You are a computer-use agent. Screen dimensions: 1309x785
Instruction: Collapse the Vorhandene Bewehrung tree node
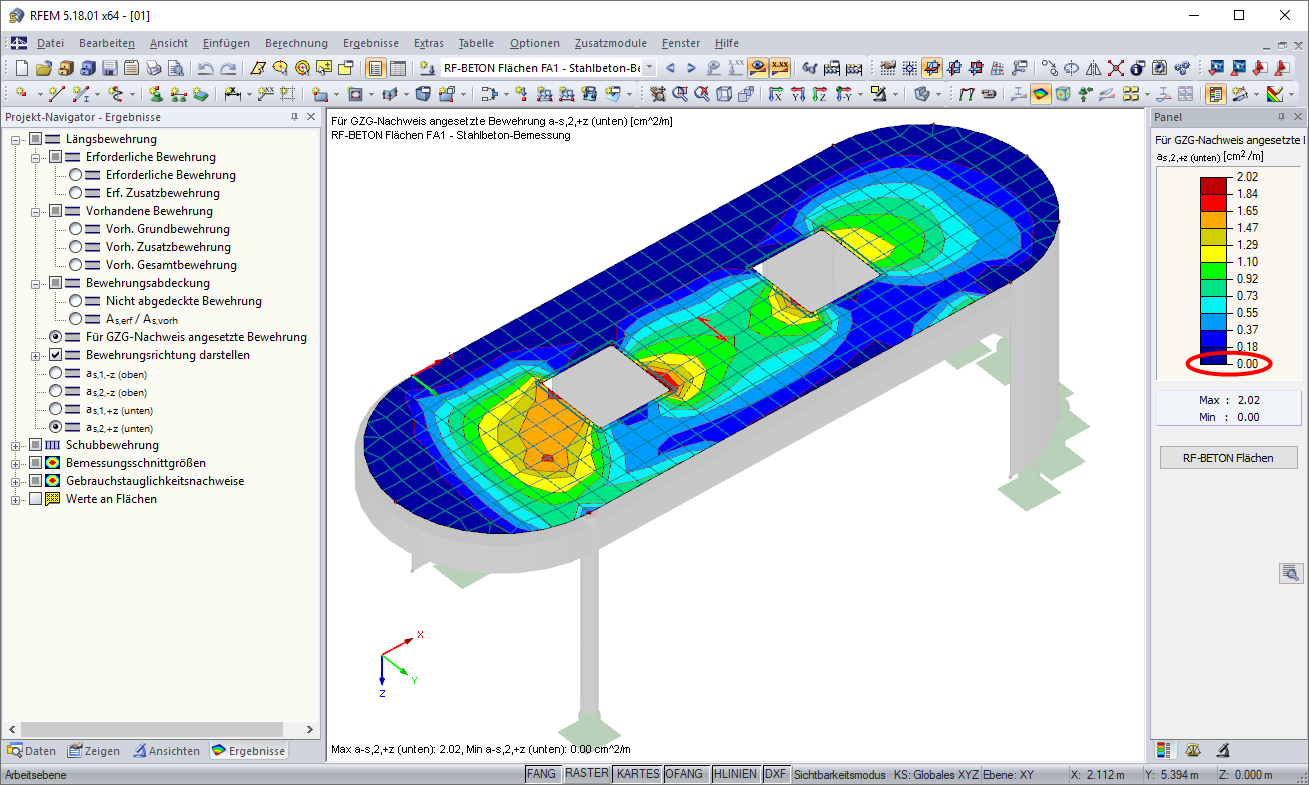click(36, 211)
